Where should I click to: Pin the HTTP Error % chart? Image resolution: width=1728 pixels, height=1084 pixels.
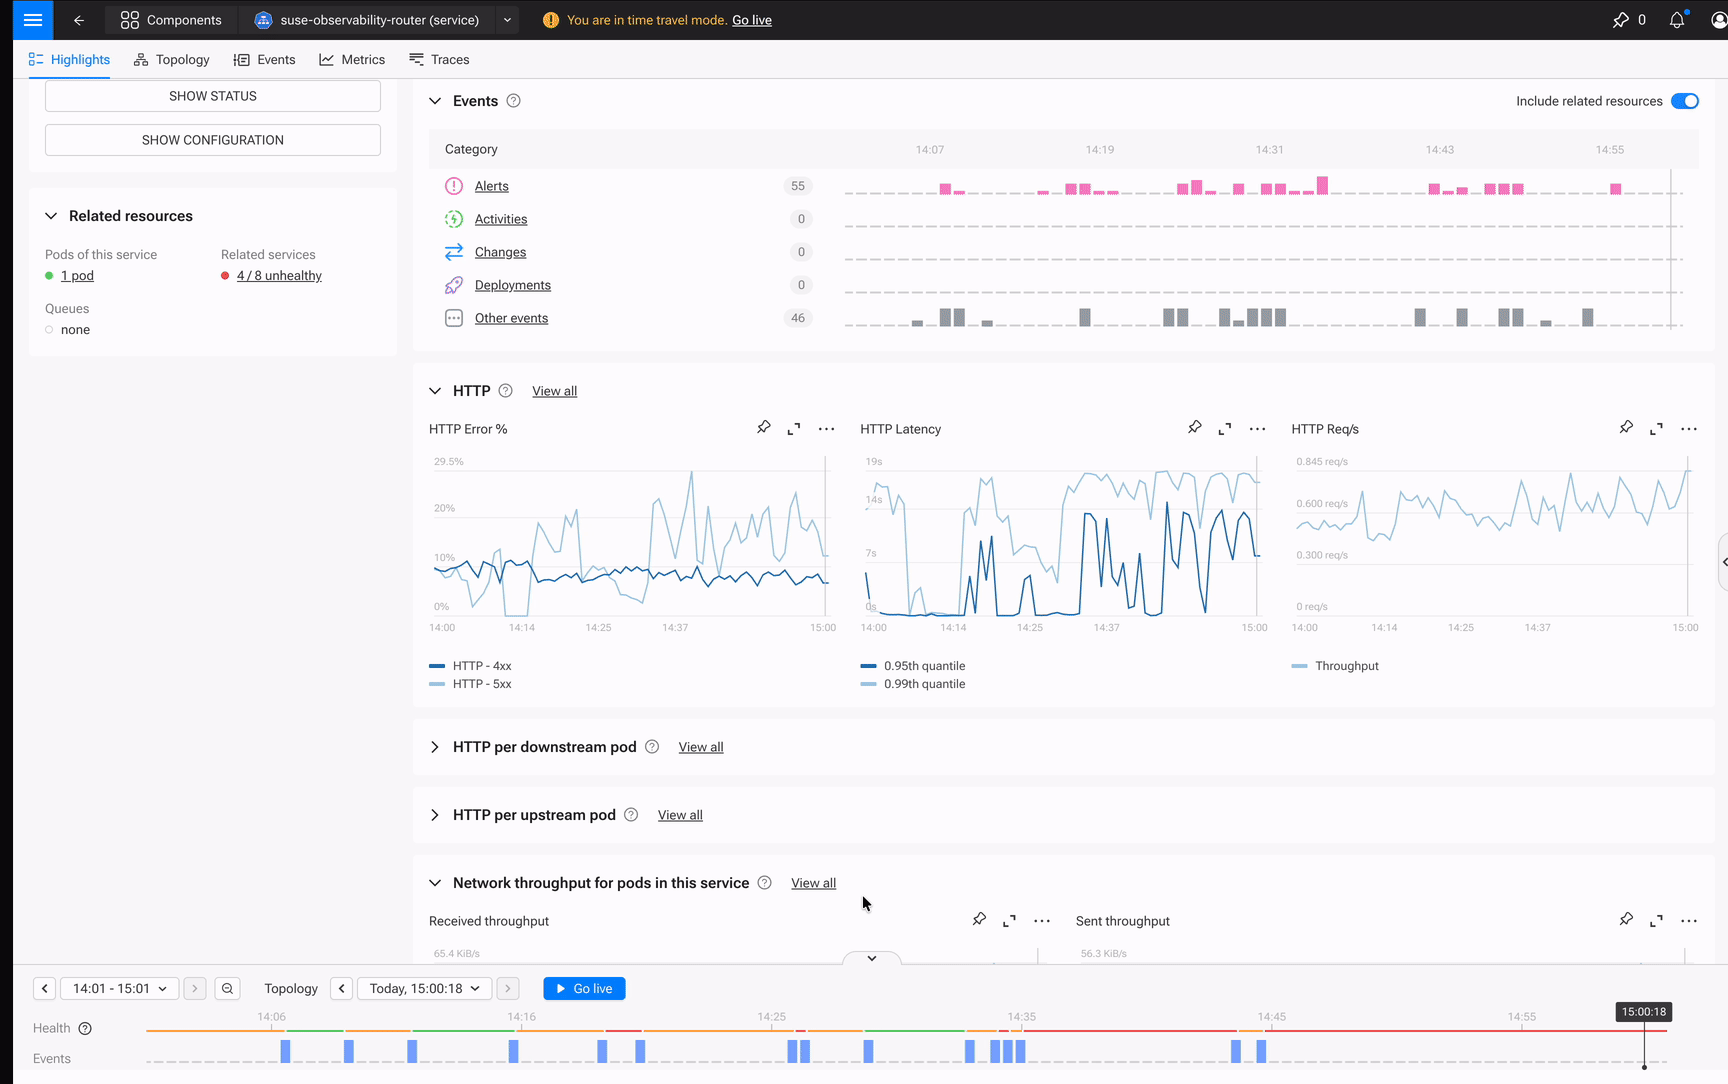763,427
